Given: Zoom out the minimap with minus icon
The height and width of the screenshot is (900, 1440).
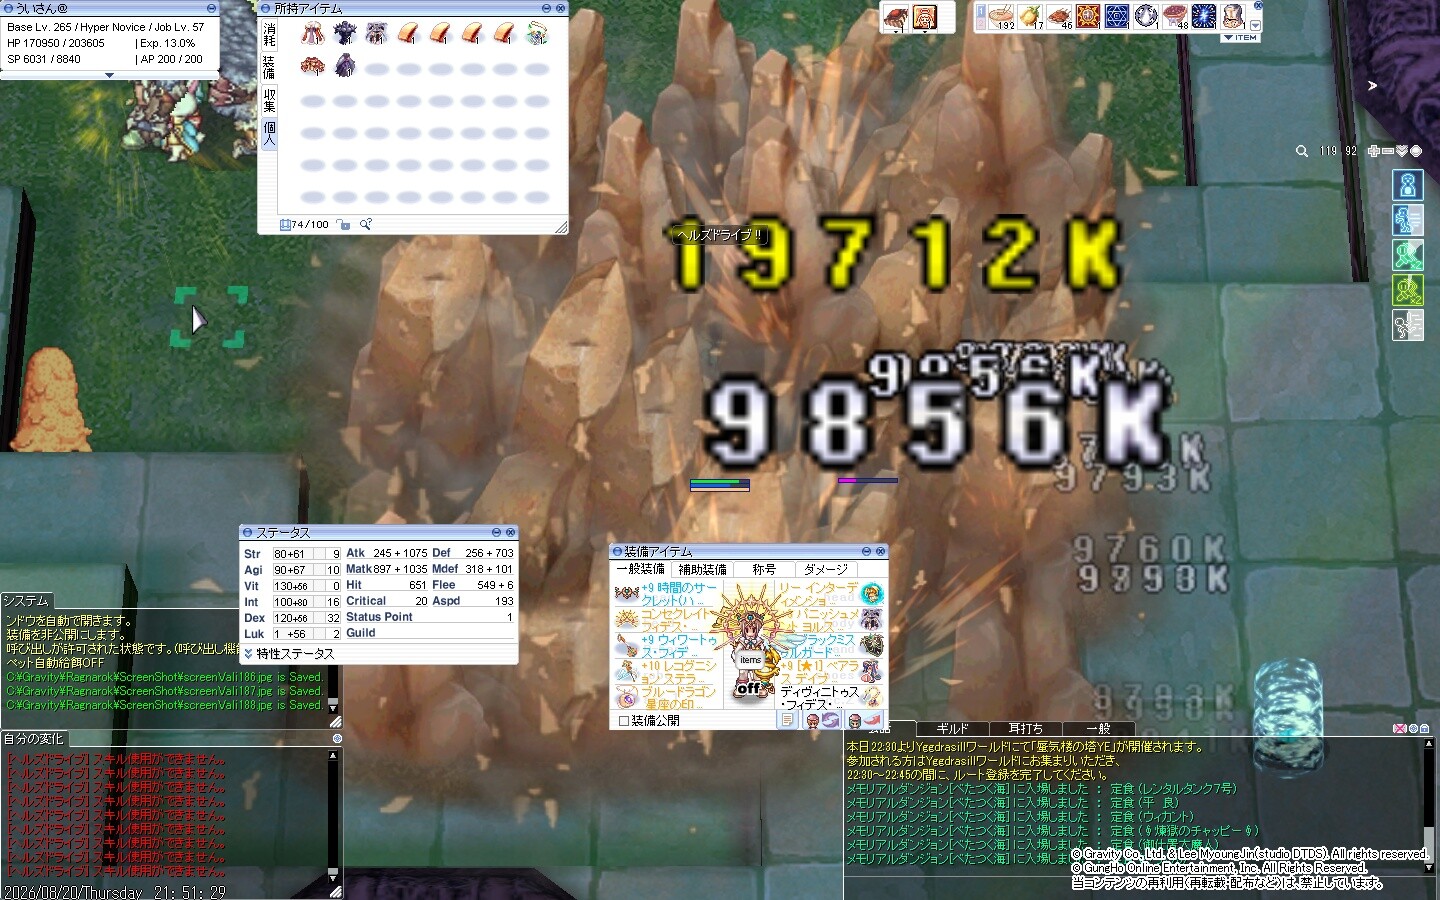Looking at the screenshot, I should pyautogui.click(x=1388, y=151).
